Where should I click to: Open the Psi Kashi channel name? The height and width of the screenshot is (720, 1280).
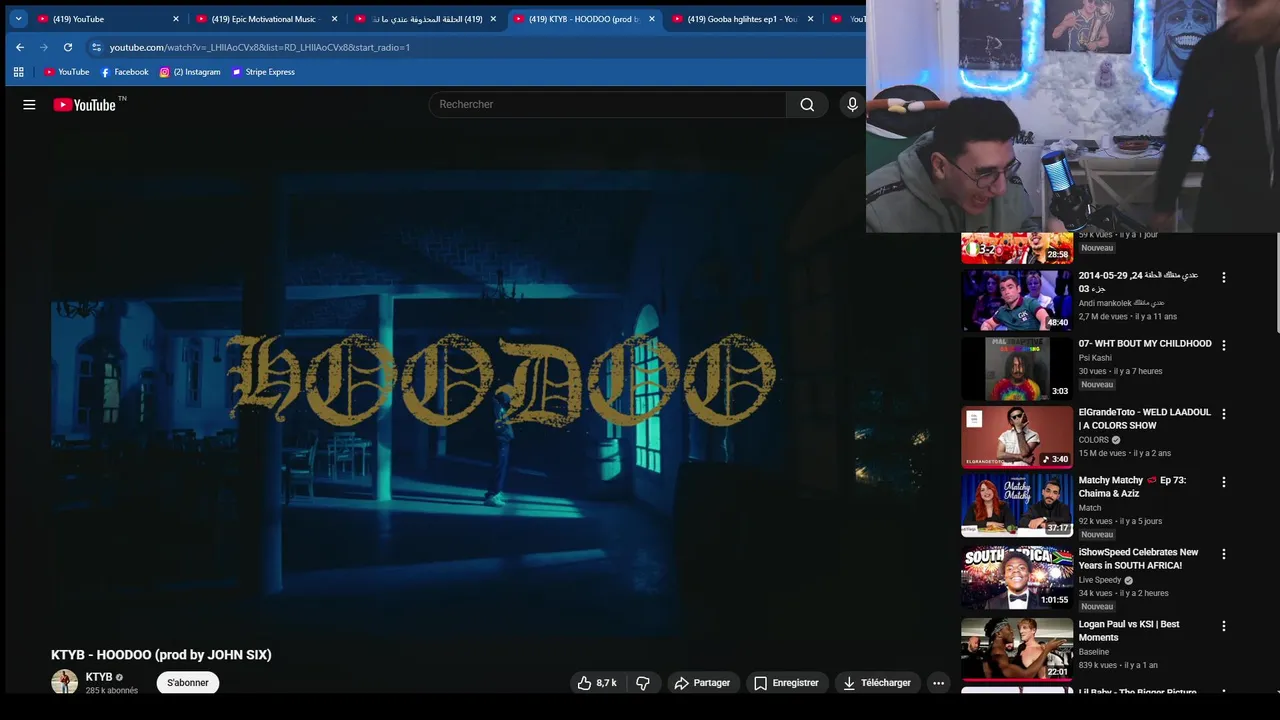pos(1095,358)
